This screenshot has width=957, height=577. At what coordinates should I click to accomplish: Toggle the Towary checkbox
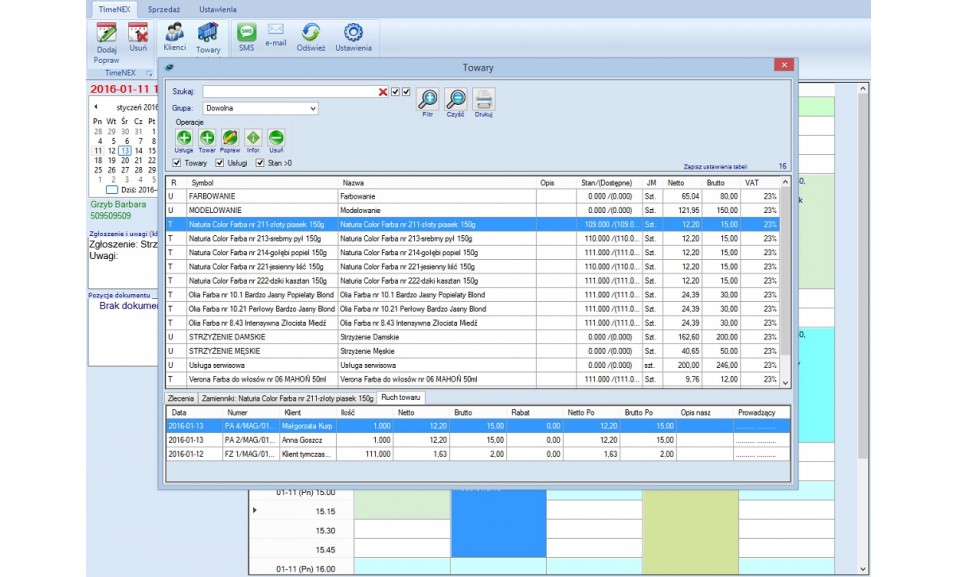point(177,163)
